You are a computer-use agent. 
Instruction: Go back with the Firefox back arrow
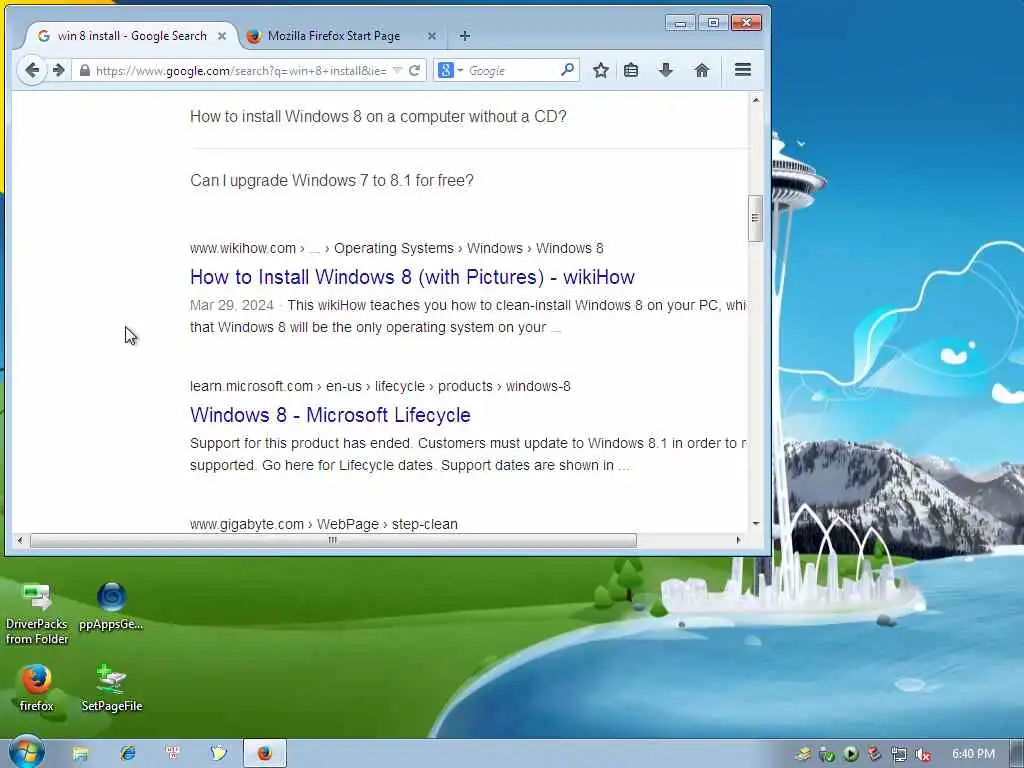coord(31,70)
